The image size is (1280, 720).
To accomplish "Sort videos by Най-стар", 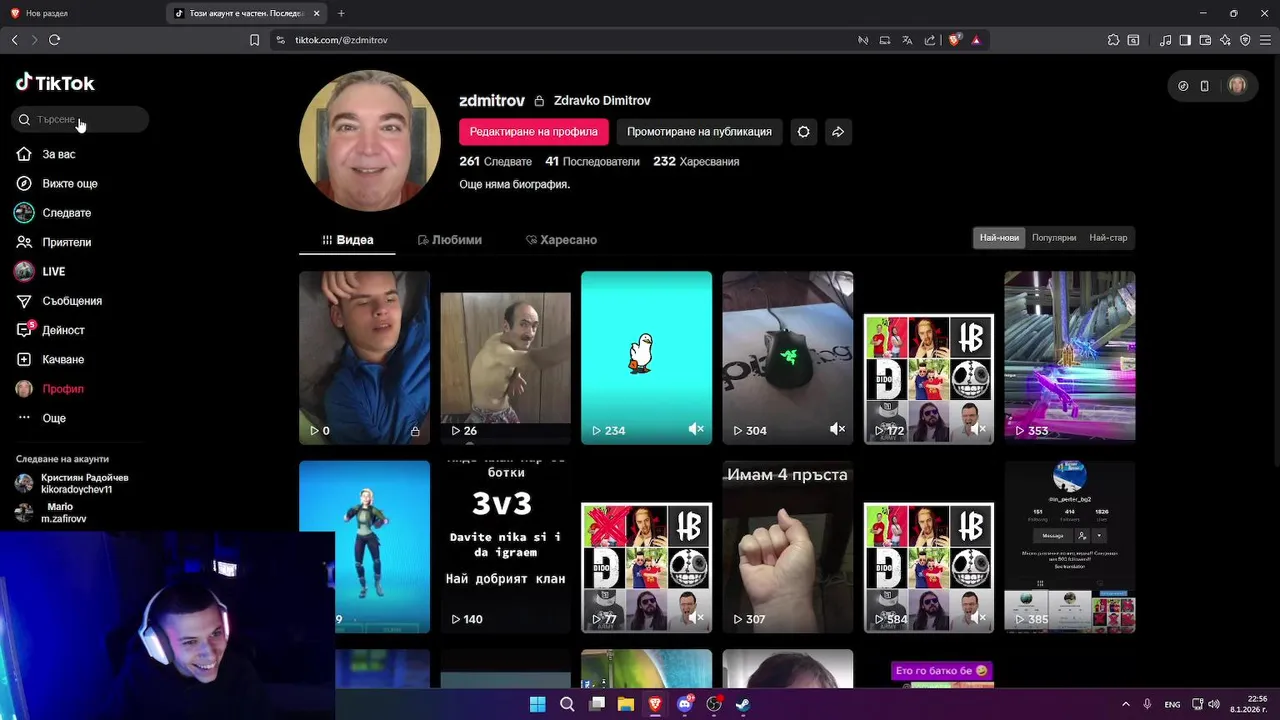I will click(1108, 238).
